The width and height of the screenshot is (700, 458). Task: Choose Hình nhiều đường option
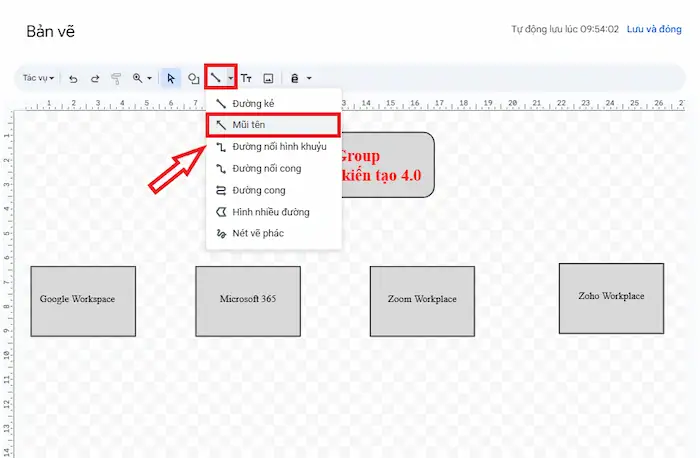274,212
